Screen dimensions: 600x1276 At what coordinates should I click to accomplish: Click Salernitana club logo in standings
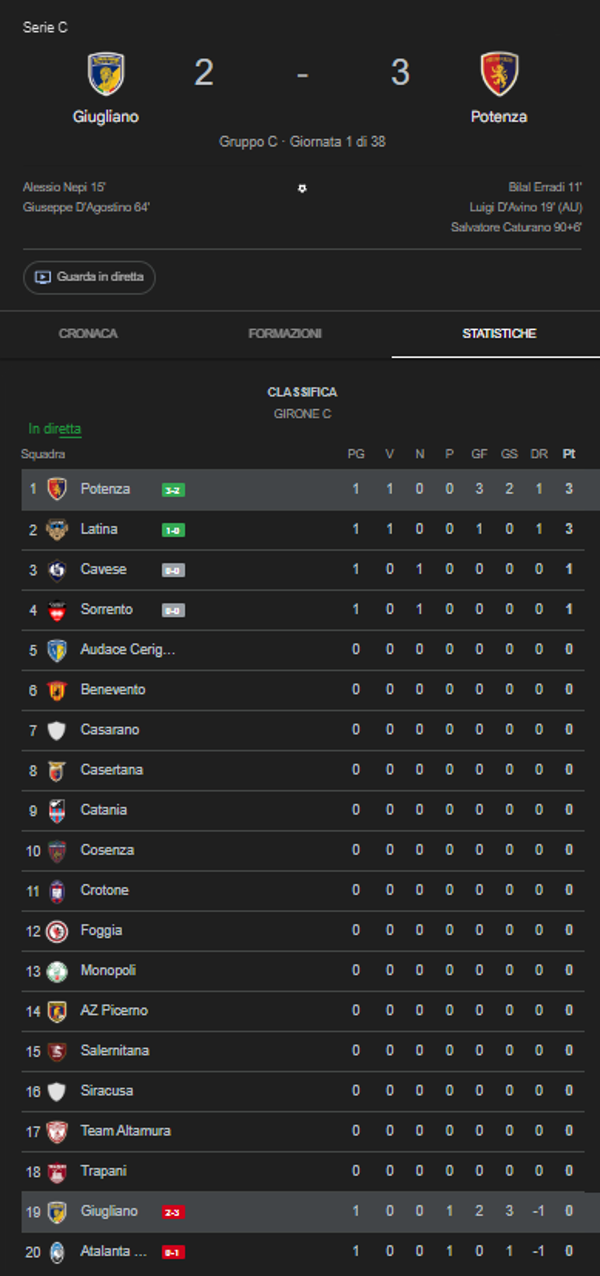[x=57, y=1051]
